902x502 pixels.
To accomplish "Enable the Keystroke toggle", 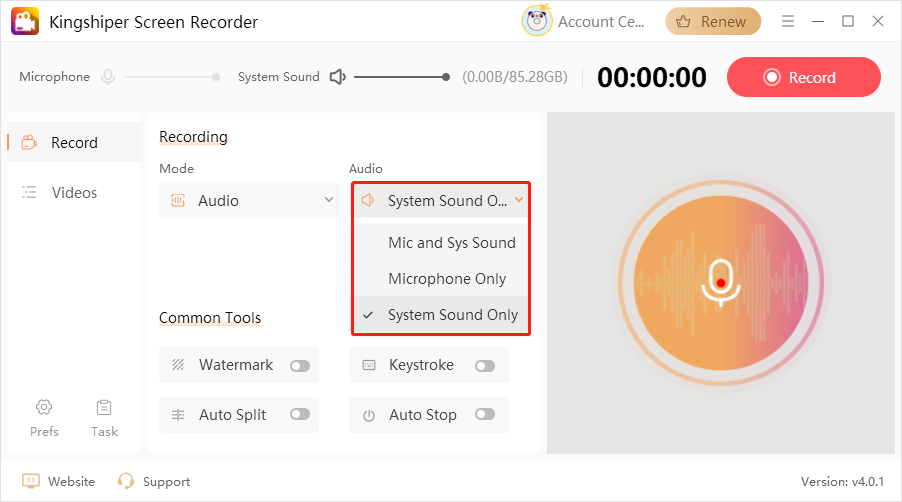I will click(x=485, y=366).
